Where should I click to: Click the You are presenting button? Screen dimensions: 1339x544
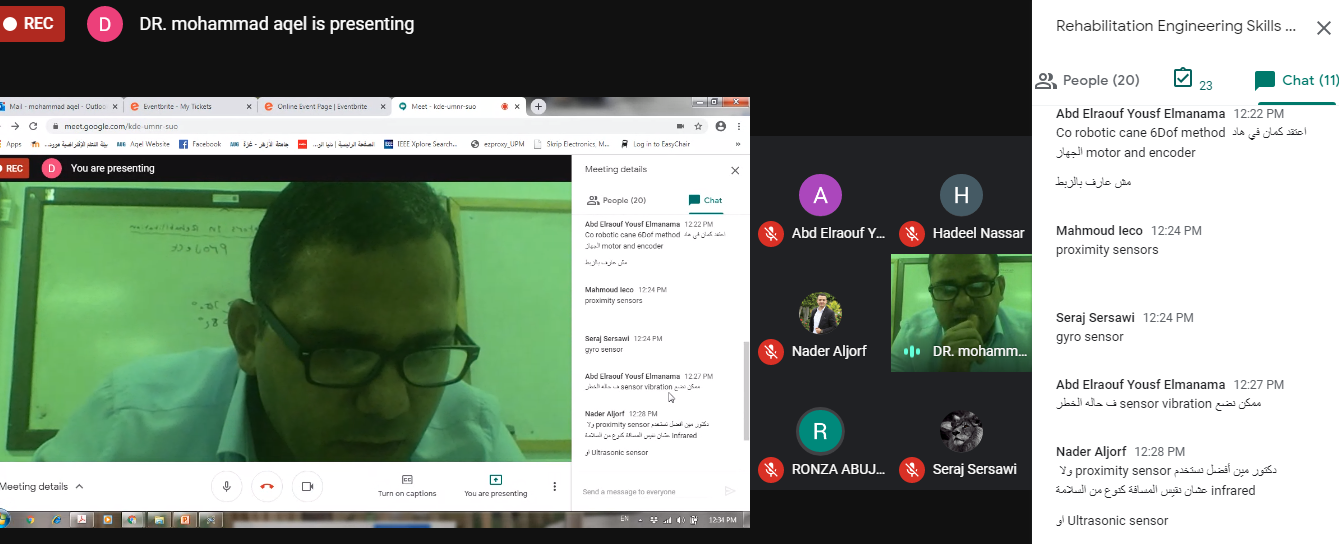[495, 486]
